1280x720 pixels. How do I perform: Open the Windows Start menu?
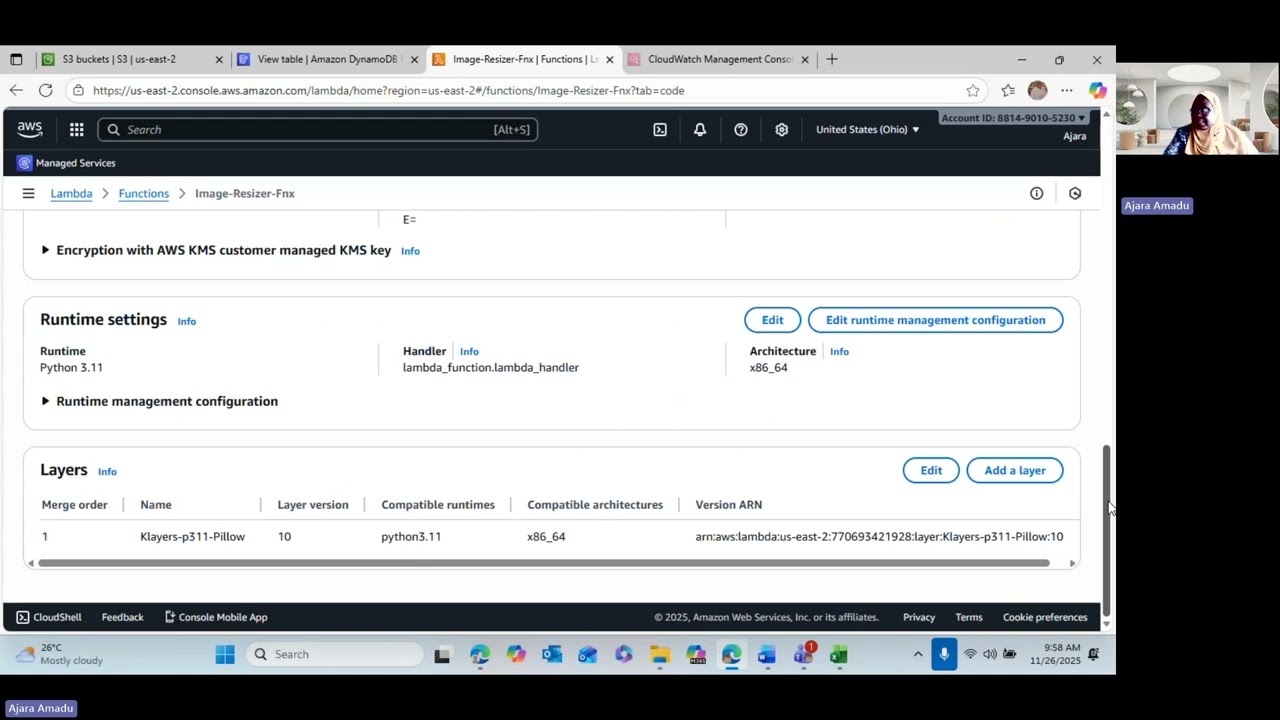tap(225, 654)
